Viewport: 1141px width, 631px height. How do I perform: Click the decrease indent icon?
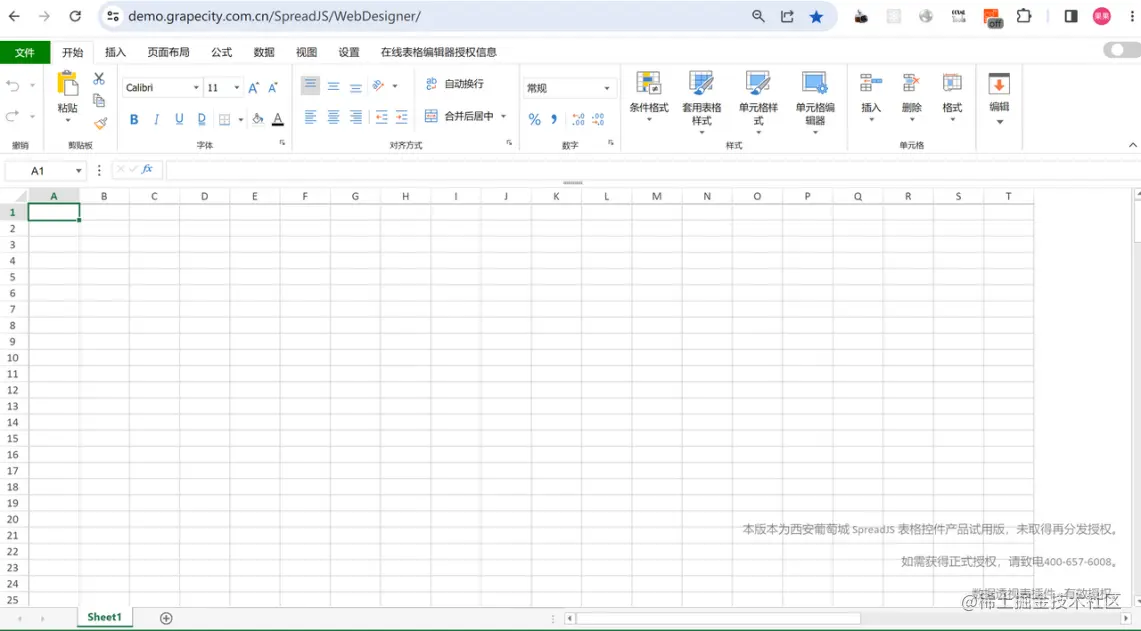(x=381, y=116)
